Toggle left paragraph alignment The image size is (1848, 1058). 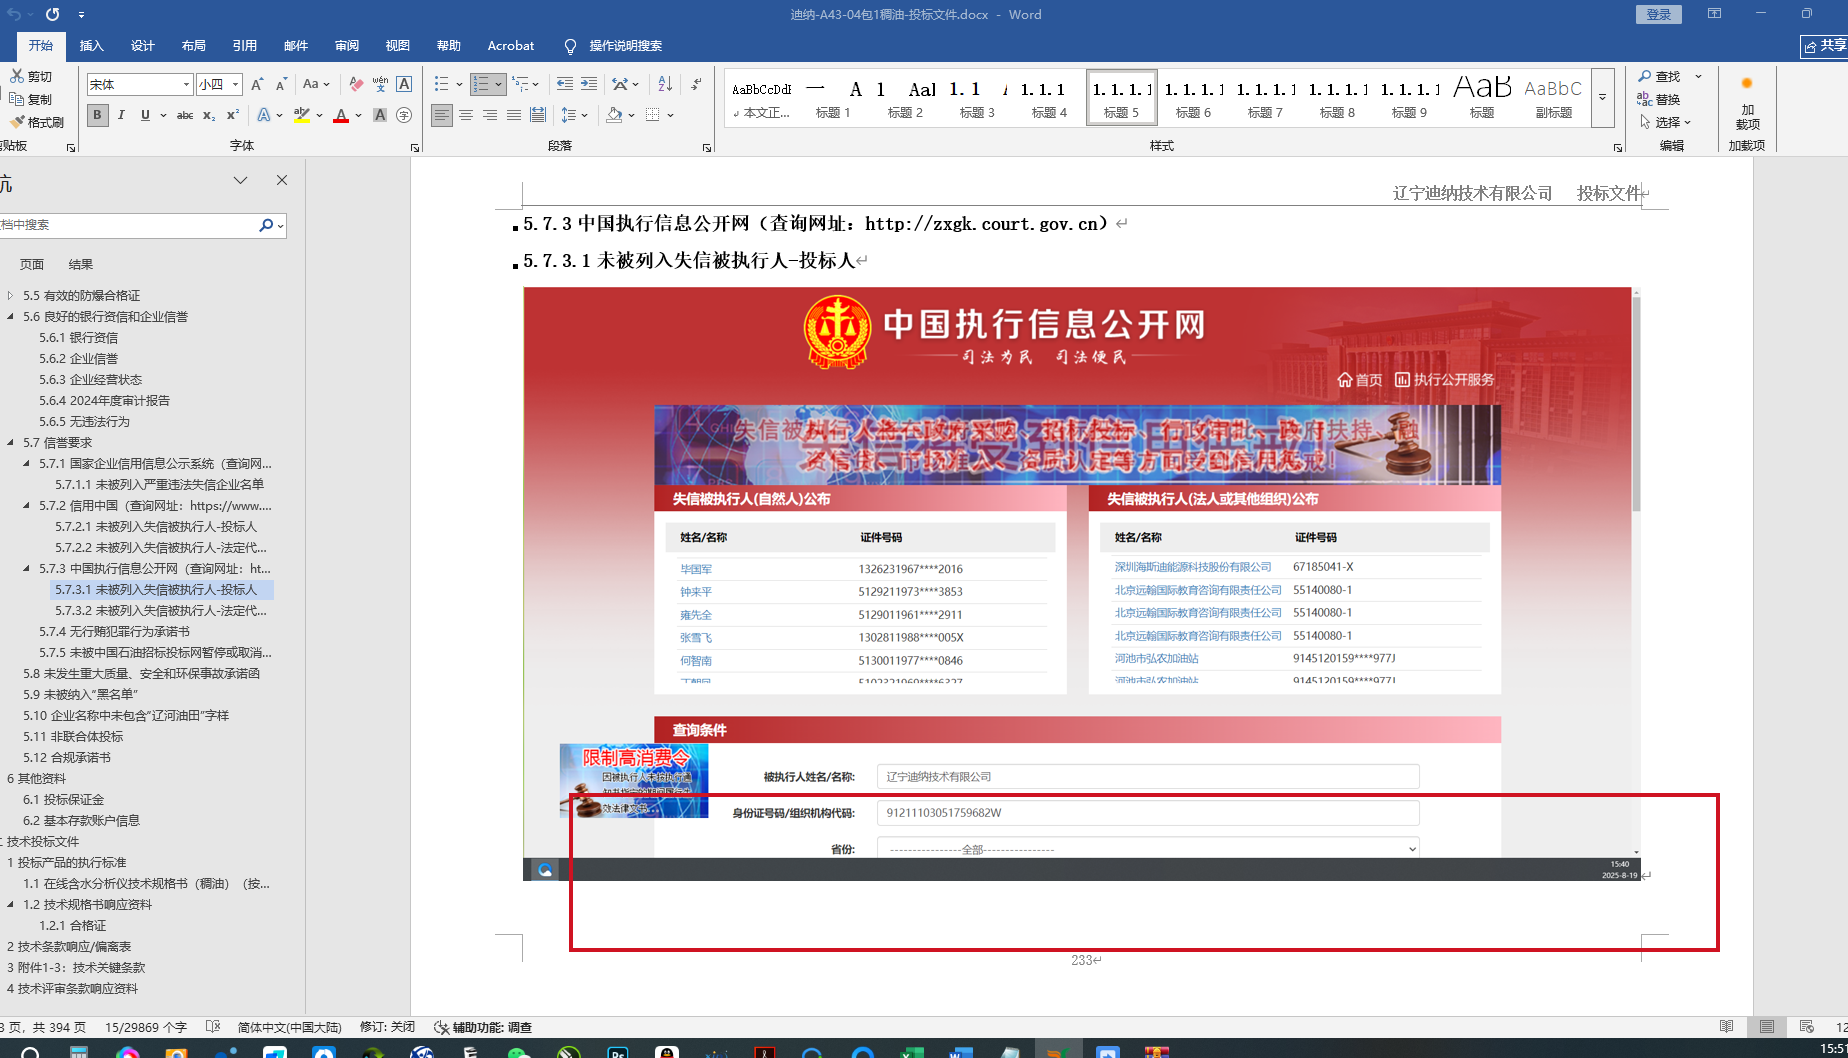pos(442,115)
